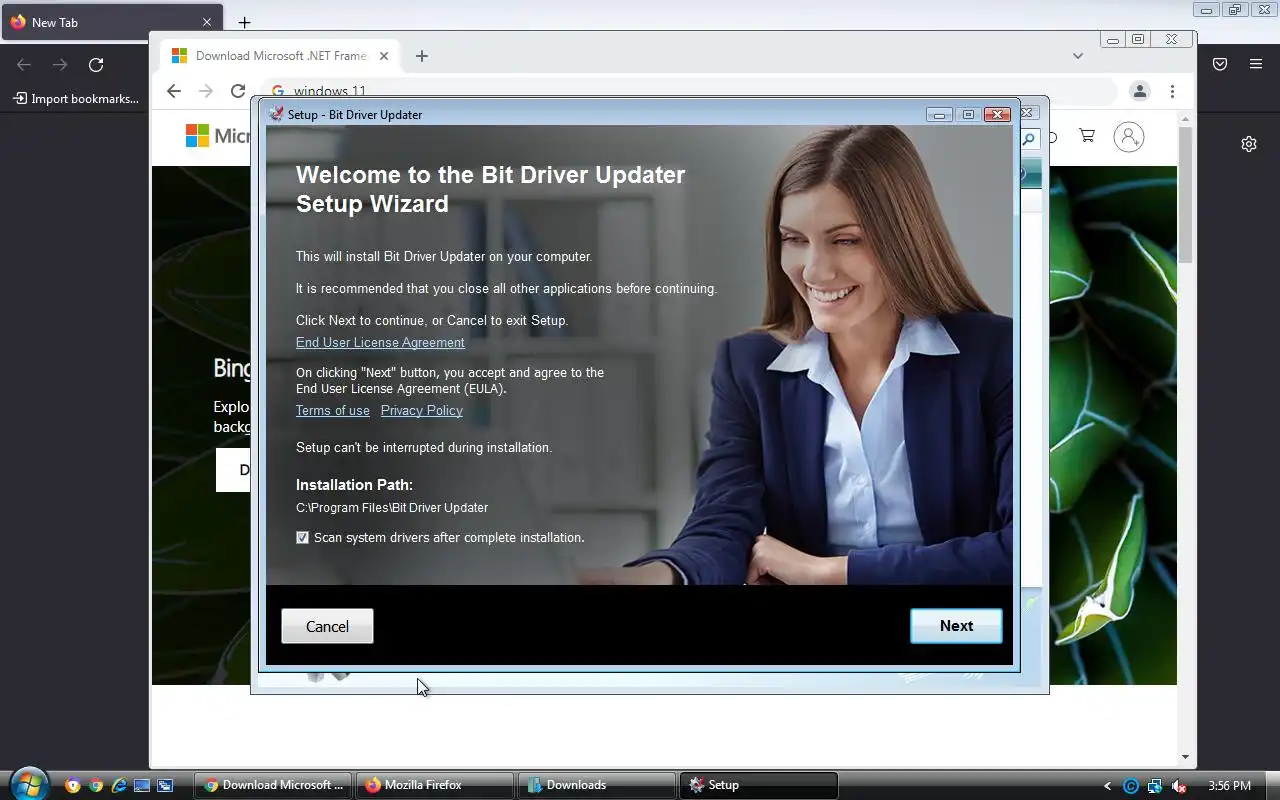The image size is (1280, 800).
Task: Click the network tray icon
Action: [x=1155, y=786]
